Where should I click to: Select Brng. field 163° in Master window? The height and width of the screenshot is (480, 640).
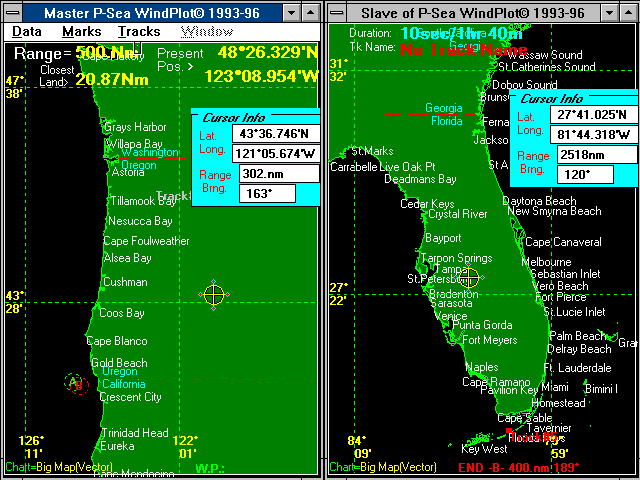pyautogui.click(x=267, y=193)
